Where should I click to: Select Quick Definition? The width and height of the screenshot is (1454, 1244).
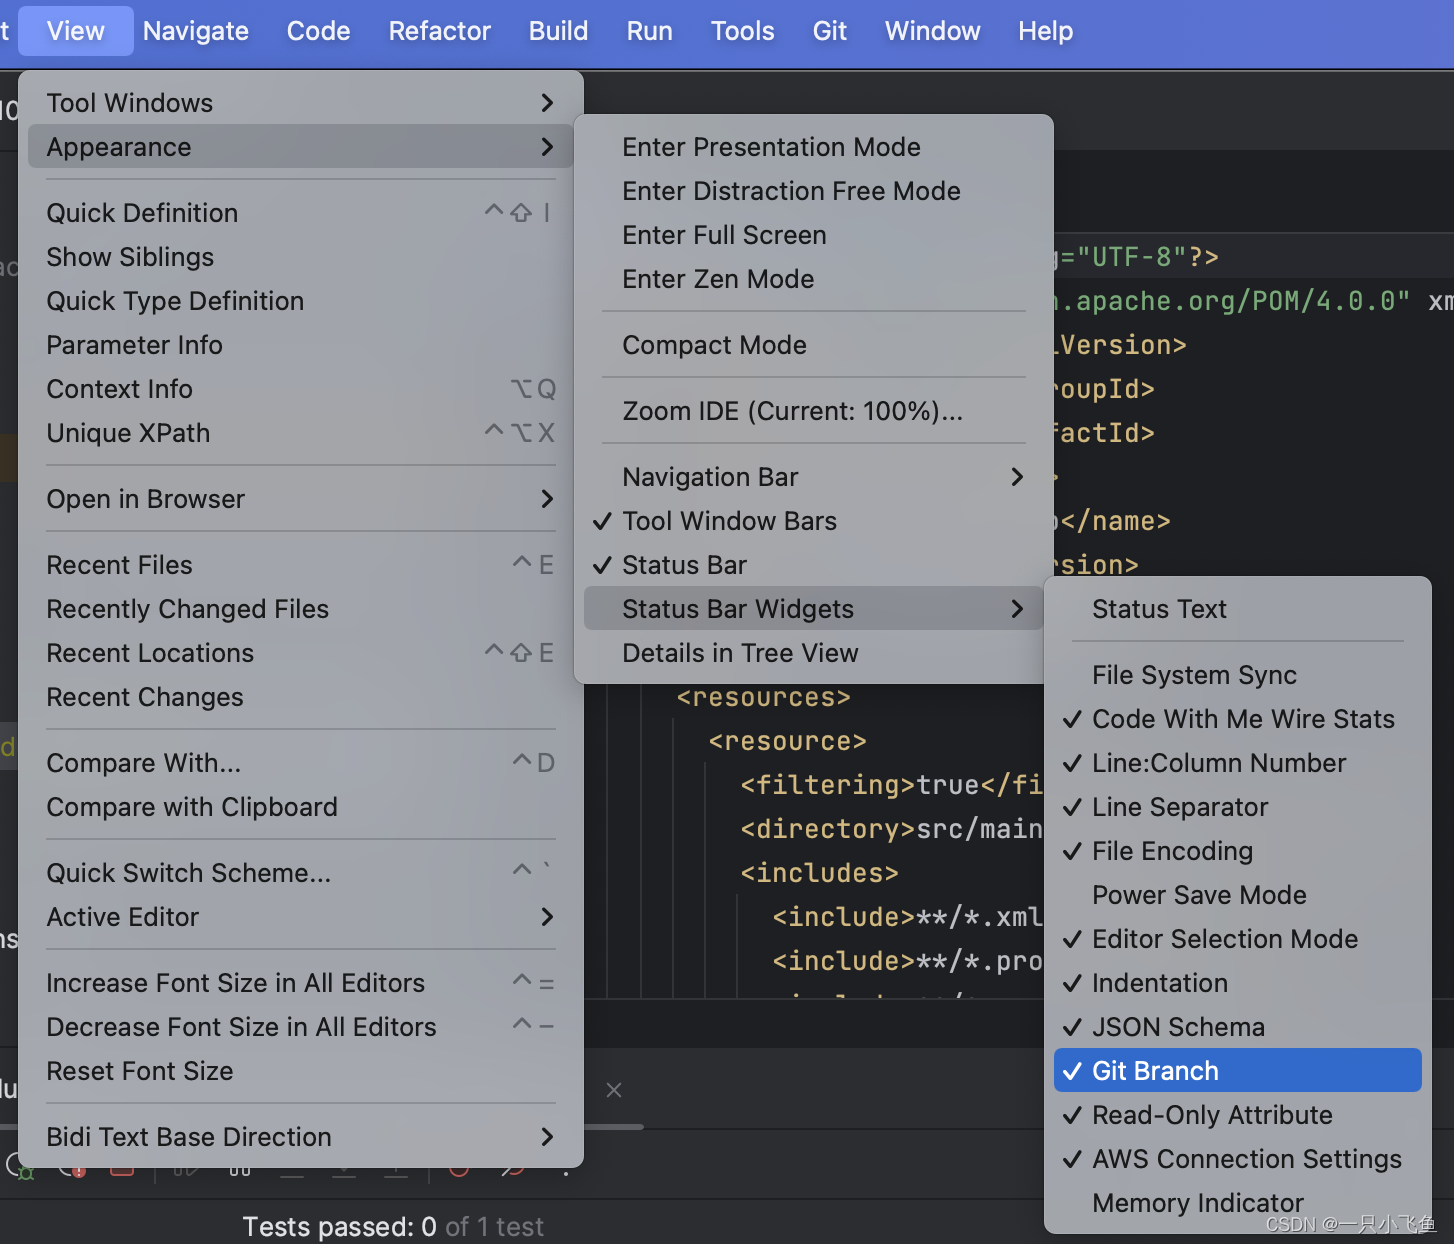click(x=300, y=213)
